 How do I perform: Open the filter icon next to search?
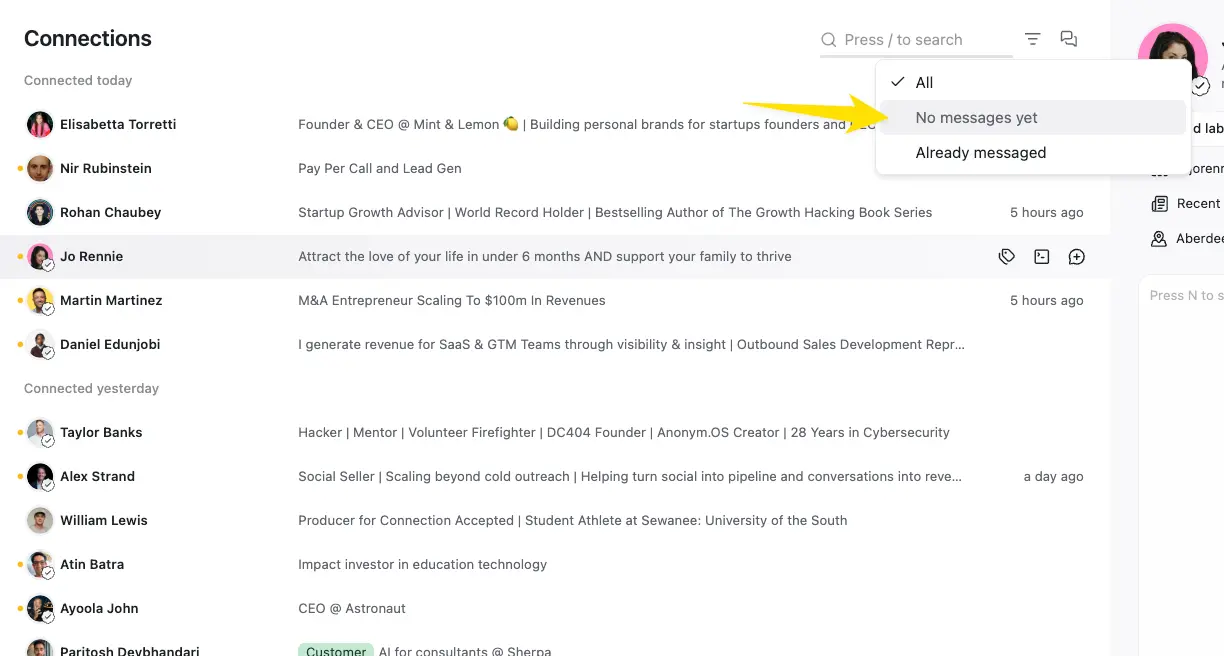1033,39
